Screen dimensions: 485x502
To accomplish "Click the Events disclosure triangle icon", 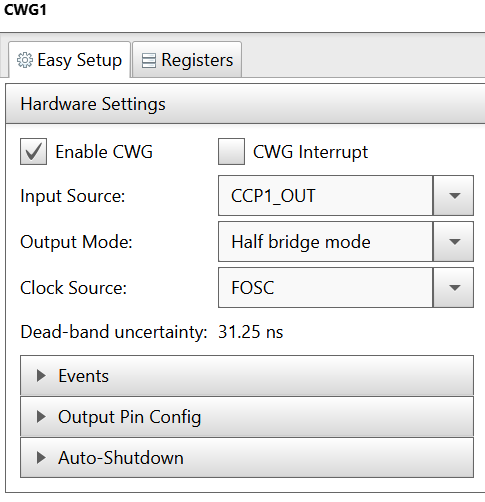I will [x=41, y=376].
